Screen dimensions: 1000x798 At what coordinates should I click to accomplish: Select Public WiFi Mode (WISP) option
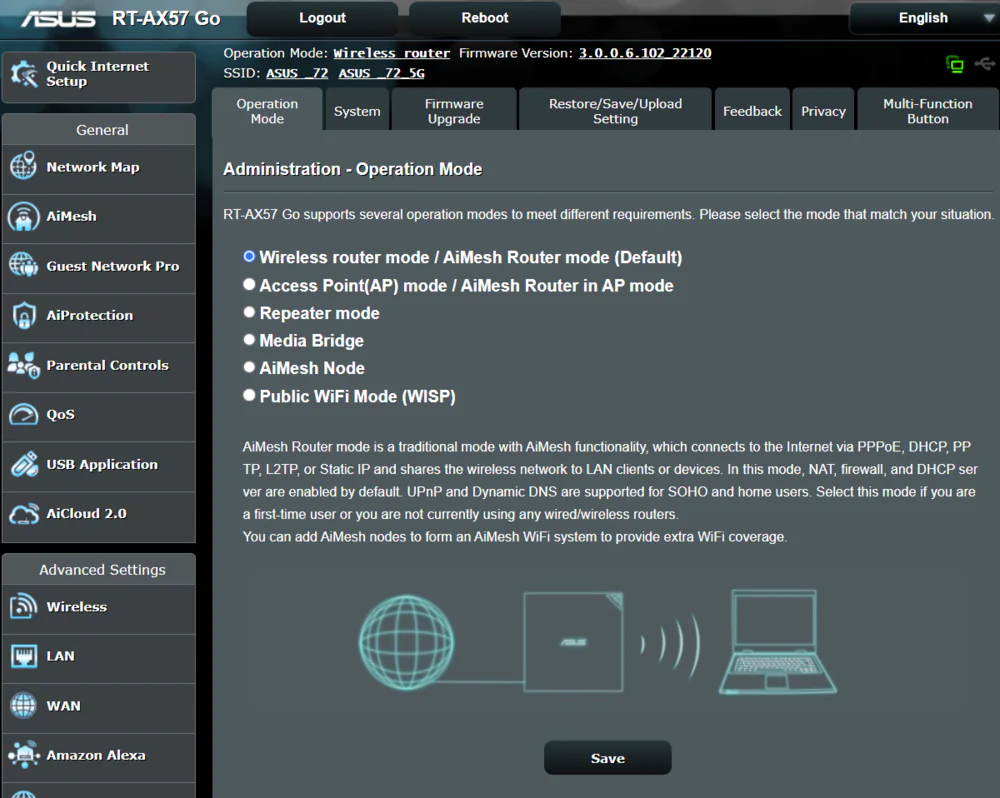(249, 395)
